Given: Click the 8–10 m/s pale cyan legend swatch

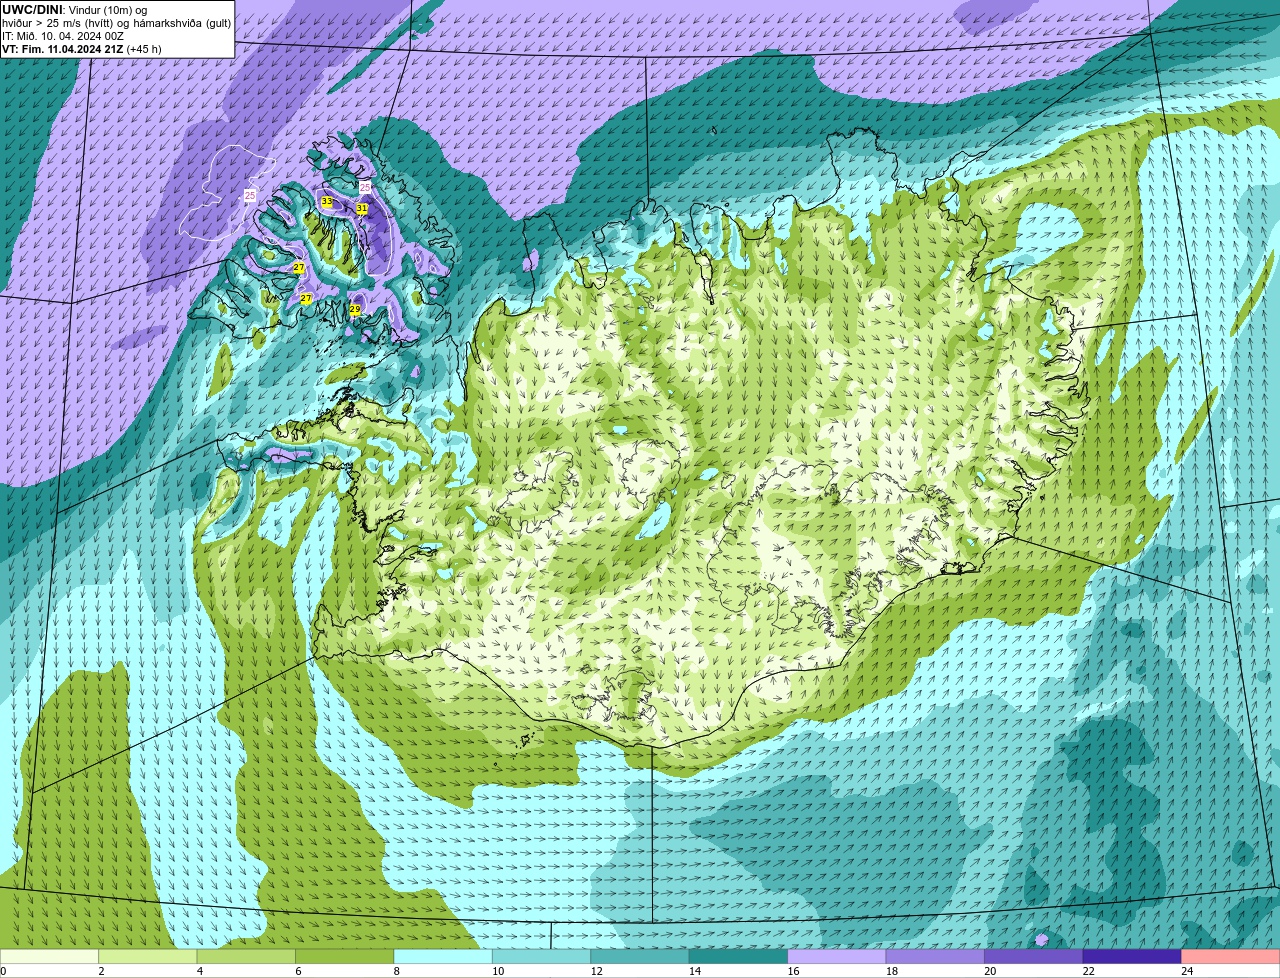Looking at the screenshot, I should pos(444,956).
